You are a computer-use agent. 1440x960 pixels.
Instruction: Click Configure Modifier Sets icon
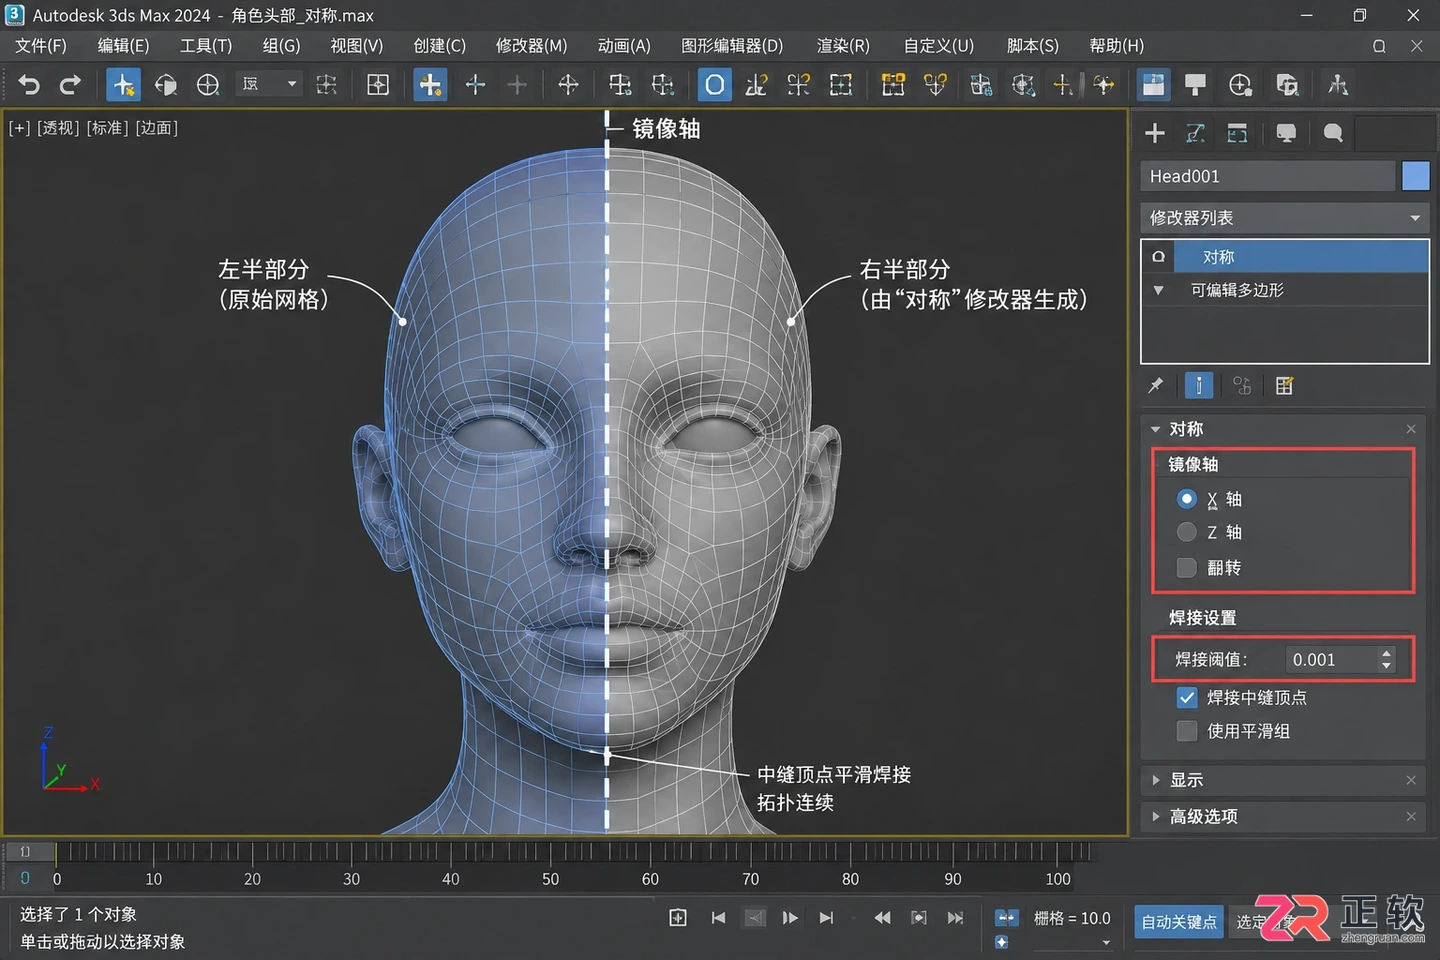click(x=1285, y=386)
